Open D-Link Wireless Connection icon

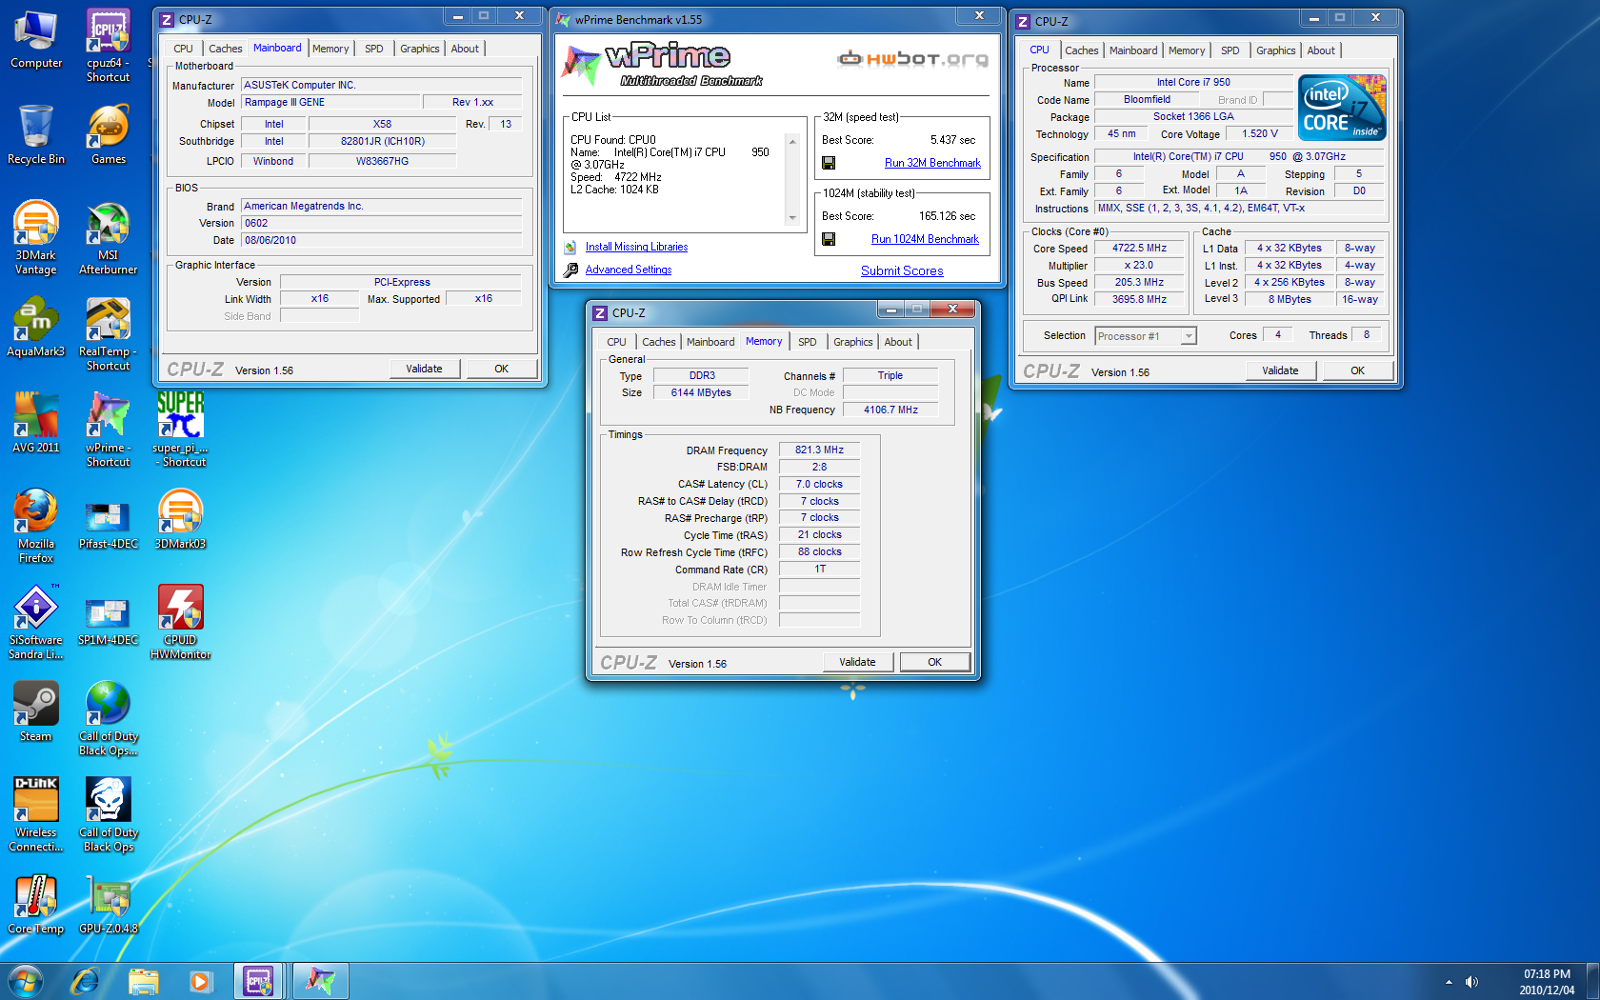pos(36,815)
